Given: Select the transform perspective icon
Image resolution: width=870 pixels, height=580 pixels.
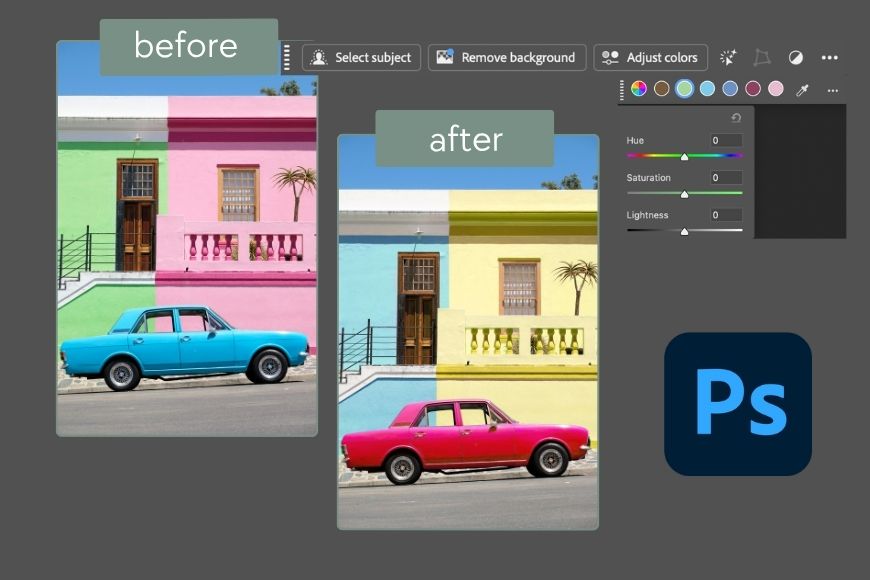Looking at the screenshot, I should point(762,58).
